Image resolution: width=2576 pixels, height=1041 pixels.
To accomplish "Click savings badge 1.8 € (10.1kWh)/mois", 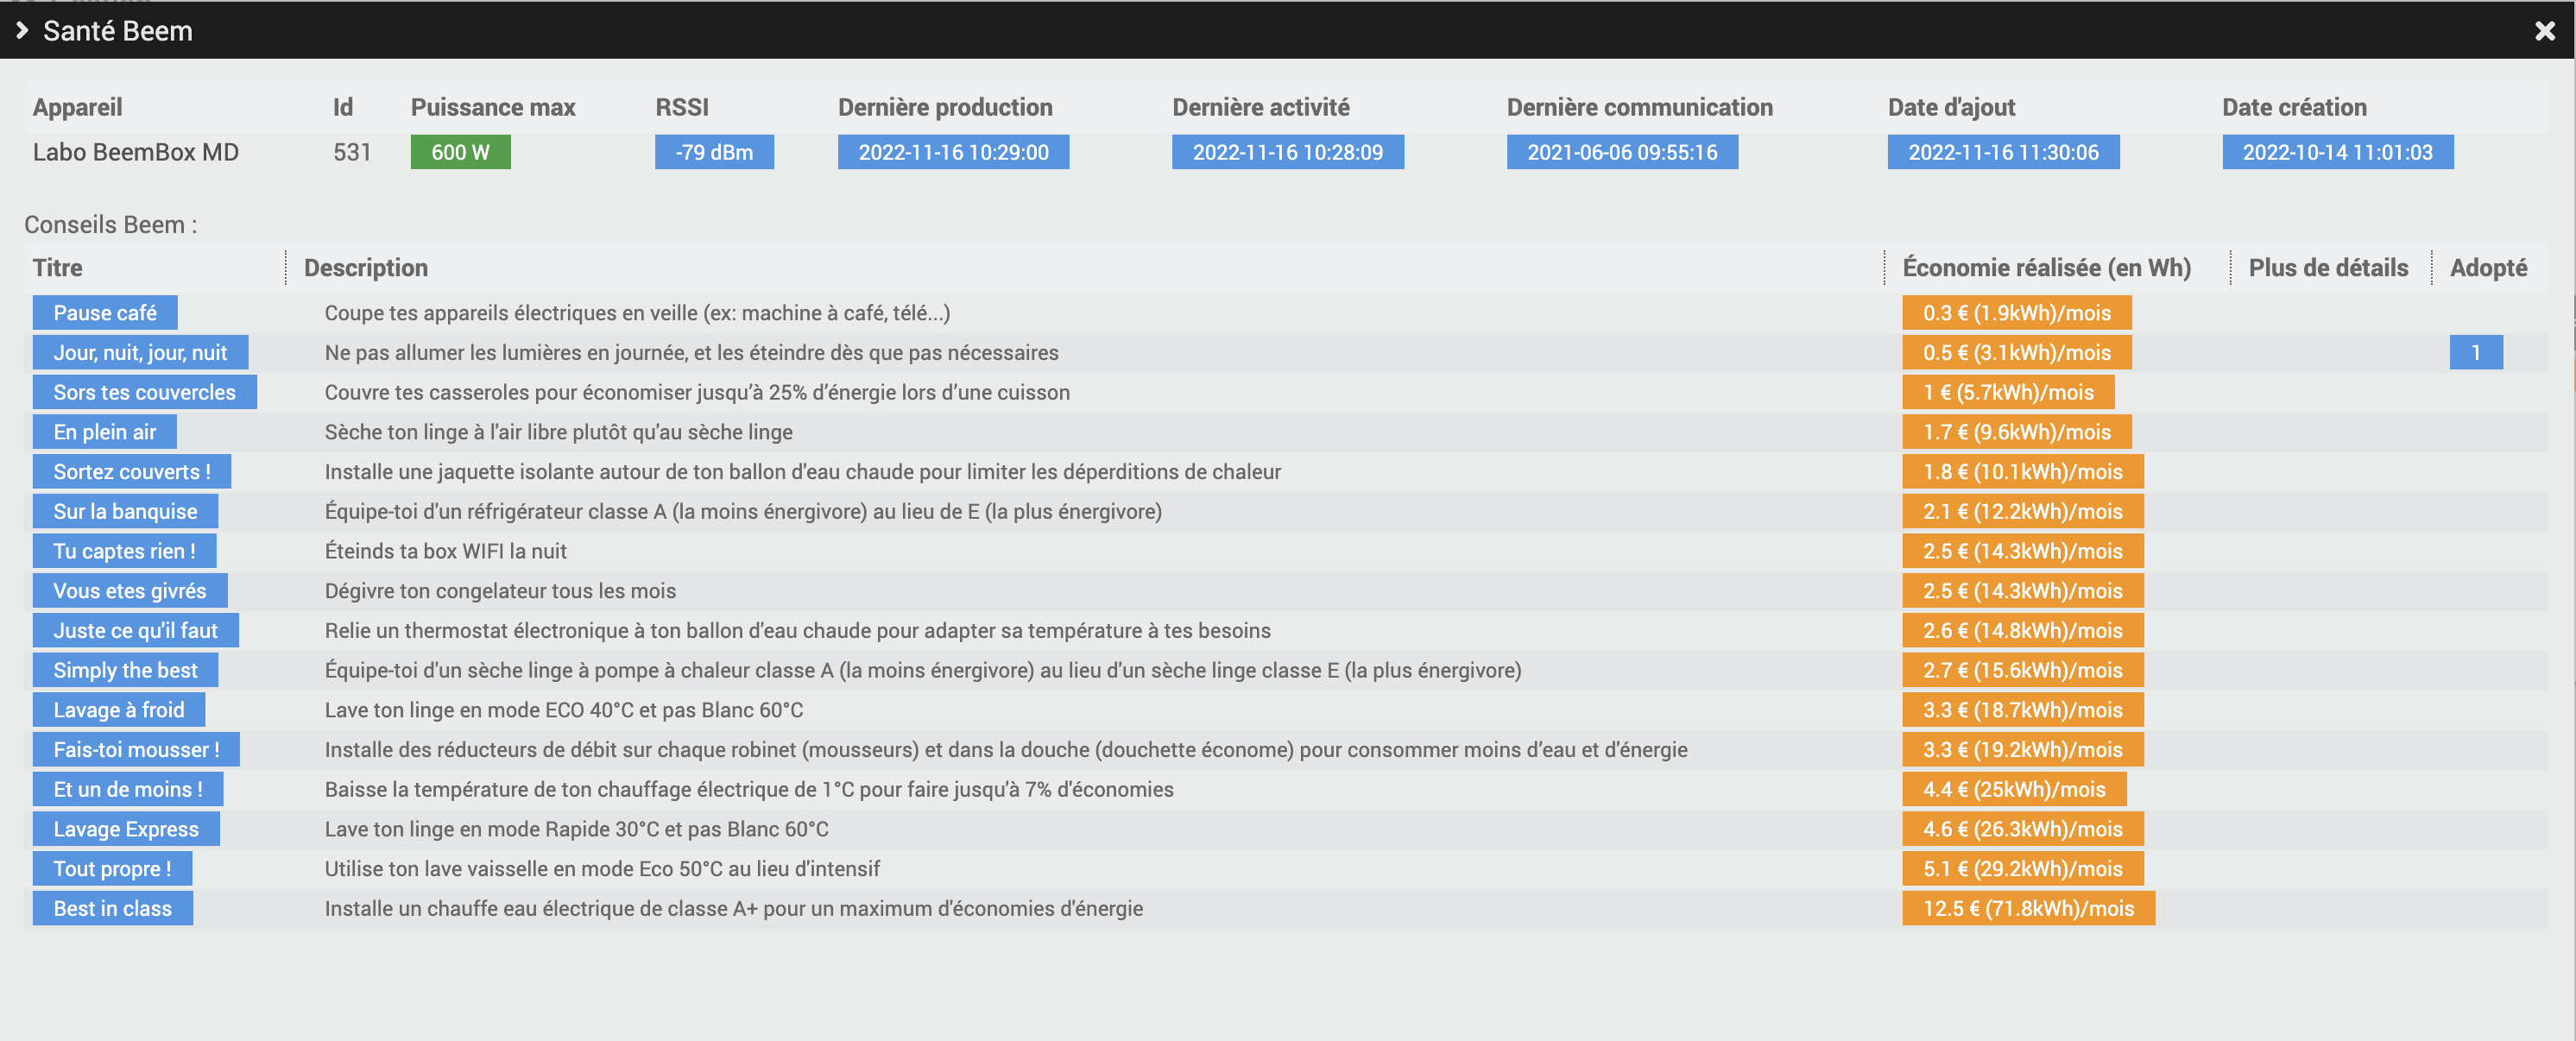I will point(2023,472).
